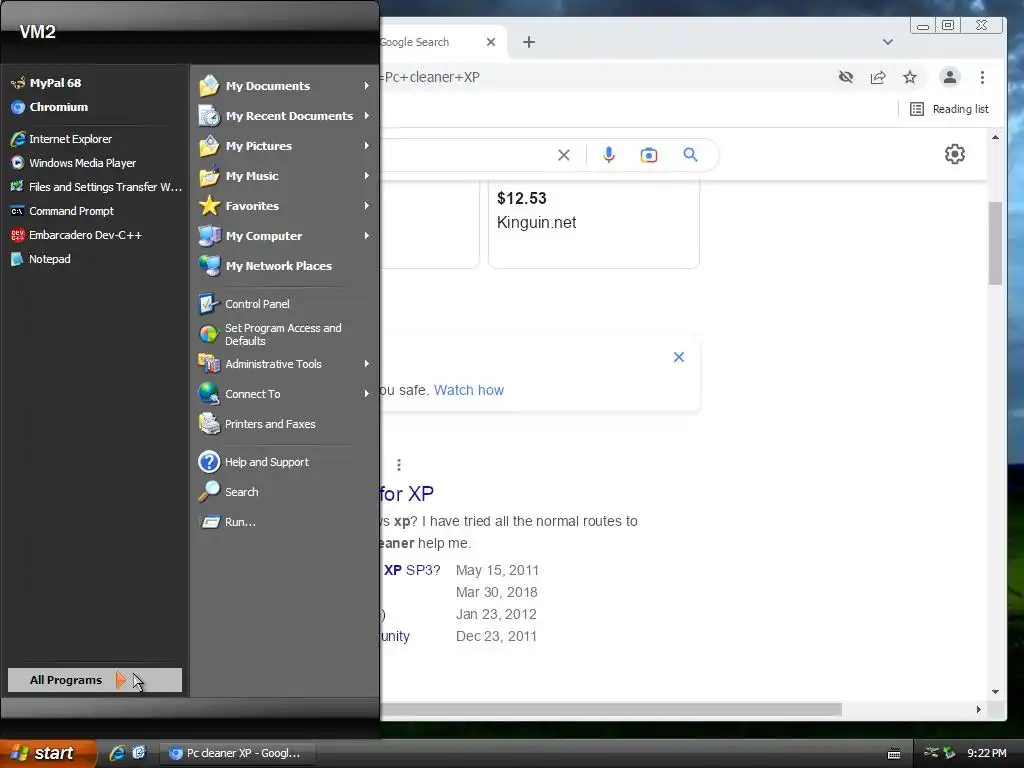Open Chromium's three-dot menu
This screenshot has width=1024, height=768.
(982, 77)
